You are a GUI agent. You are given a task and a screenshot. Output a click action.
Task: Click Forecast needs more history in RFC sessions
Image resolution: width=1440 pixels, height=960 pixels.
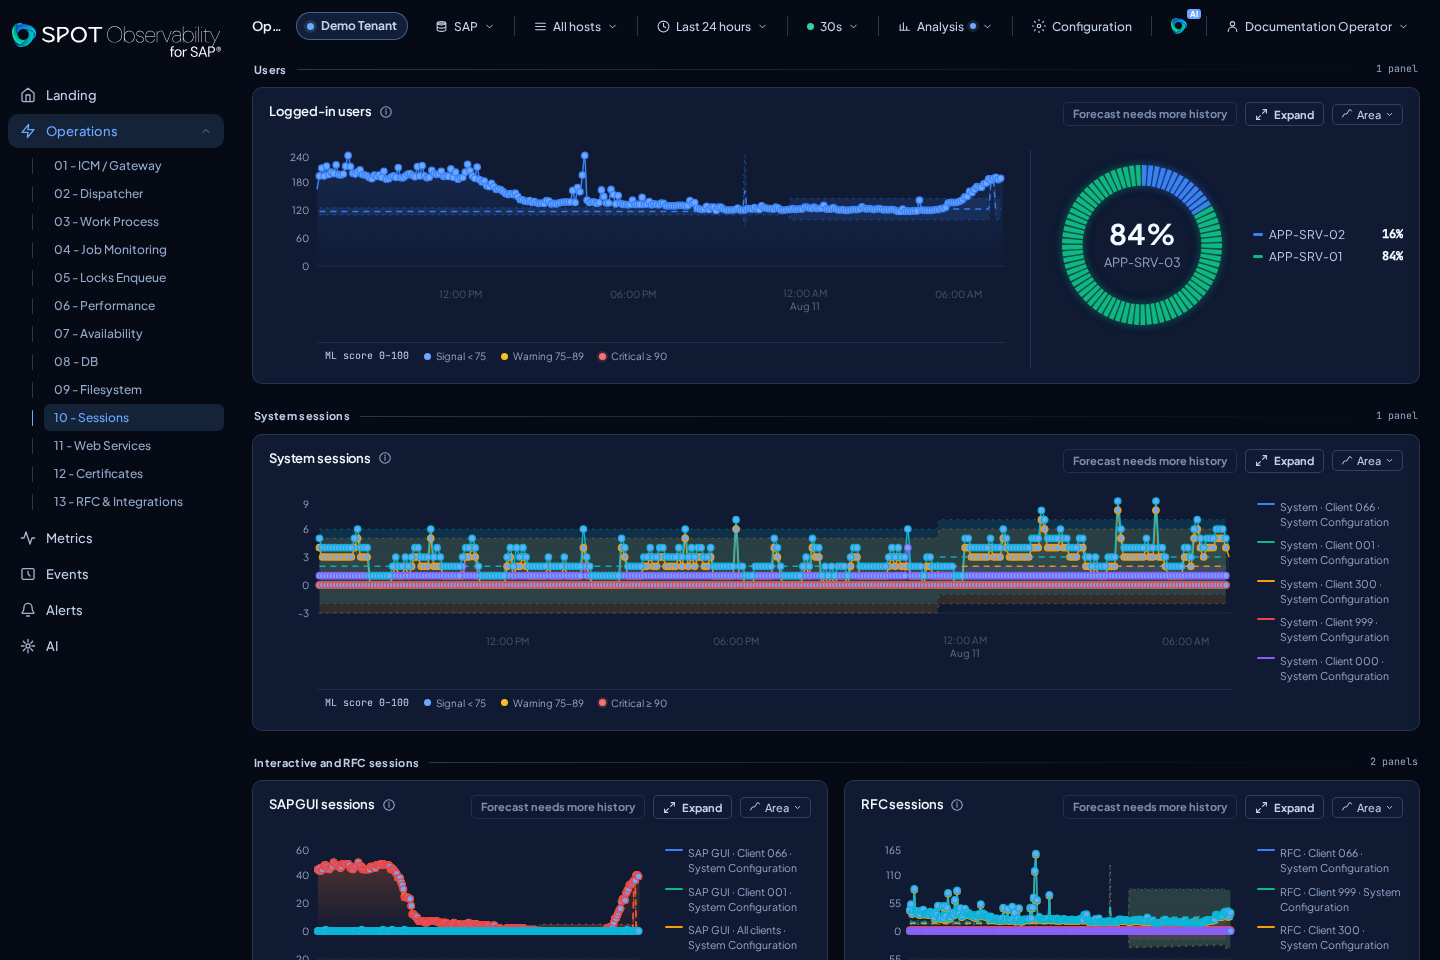pos(1150,808)
